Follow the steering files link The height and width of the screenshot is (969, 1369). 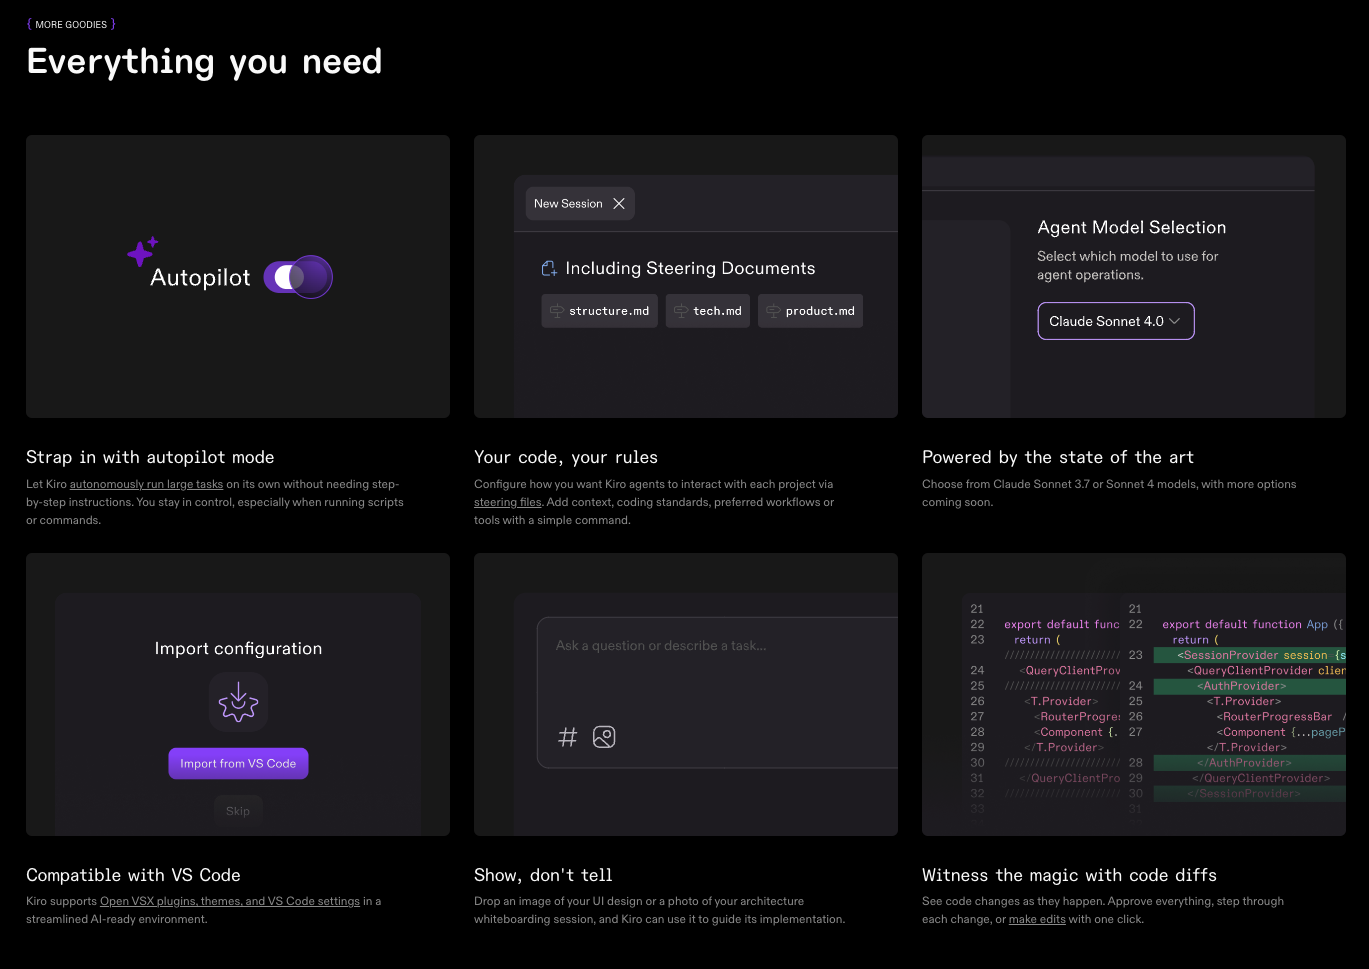pyautogui.click(x=508, y=502)
